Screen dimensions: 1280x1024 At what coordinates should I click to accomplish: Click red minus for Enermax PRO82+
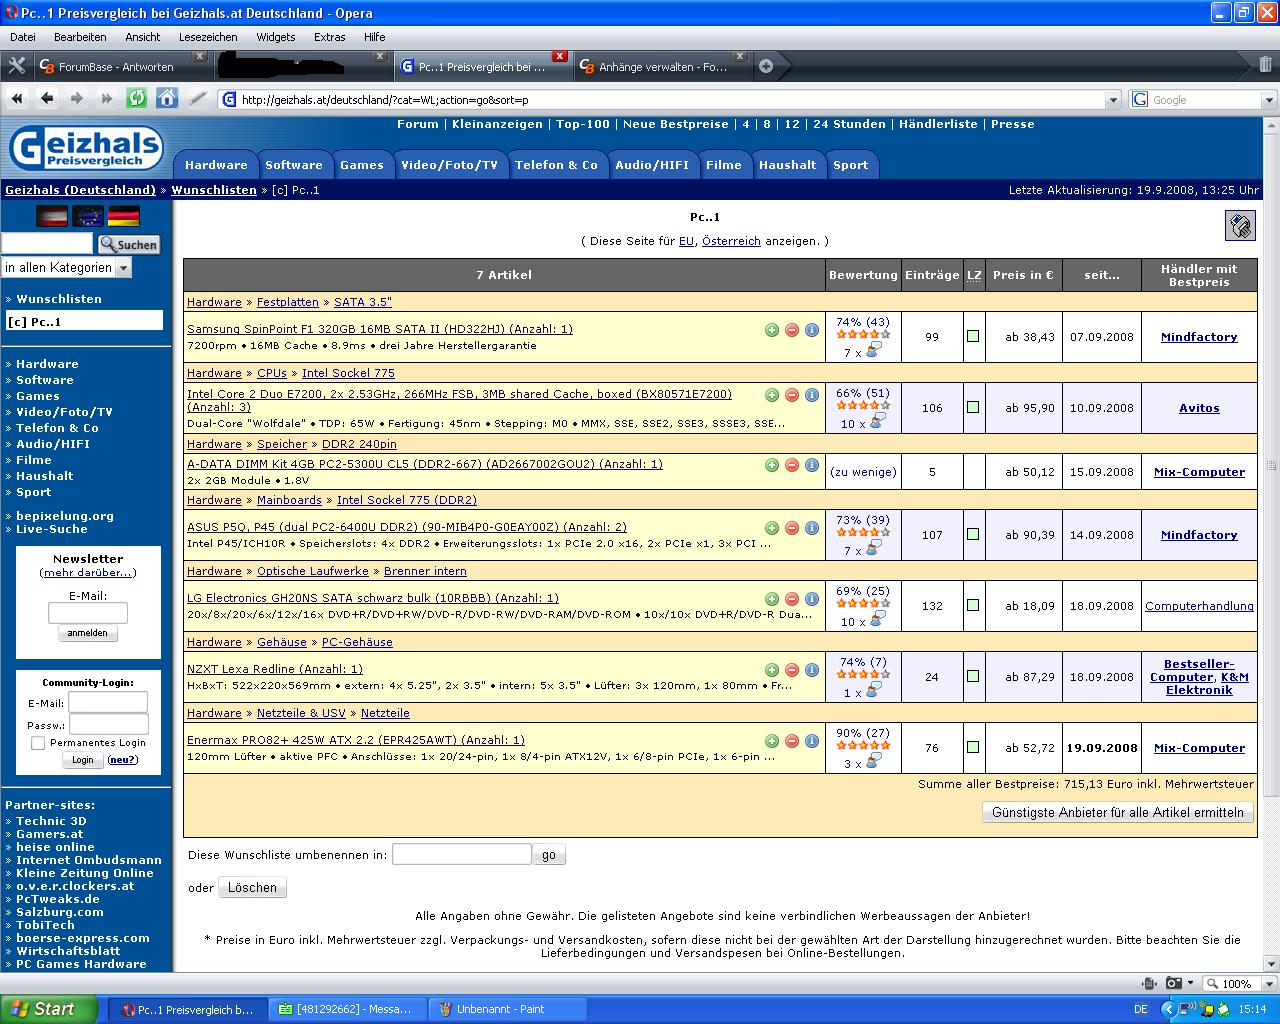(792, 741)
